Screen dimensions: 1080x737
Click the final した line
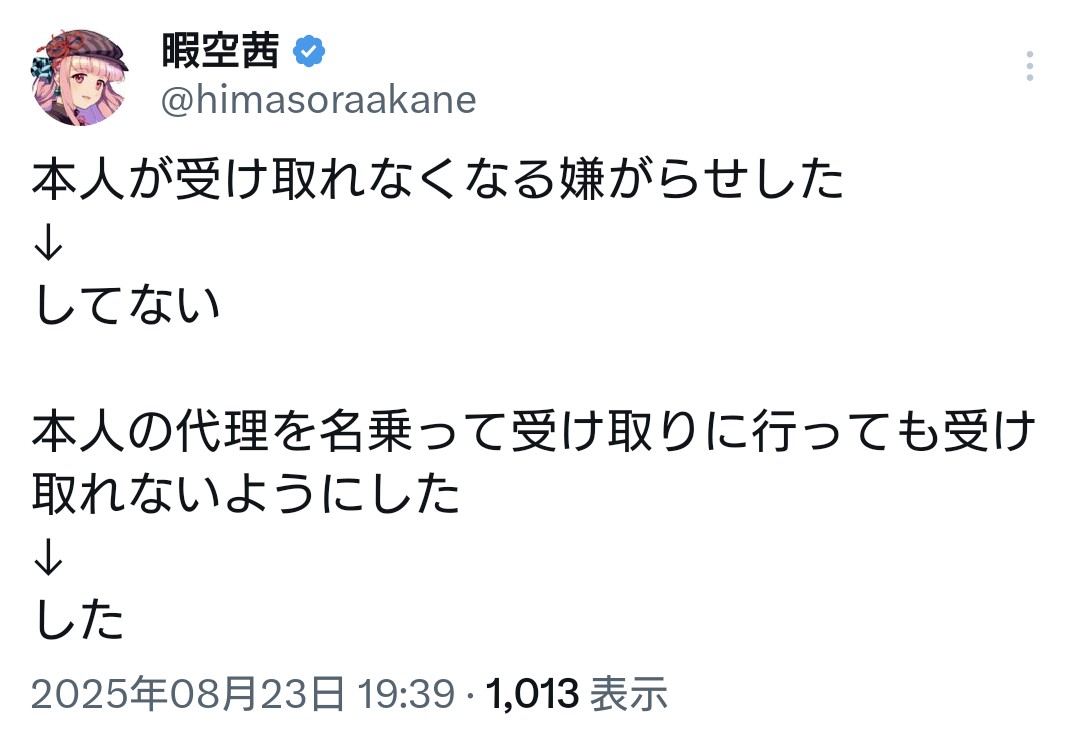[79, 619]
